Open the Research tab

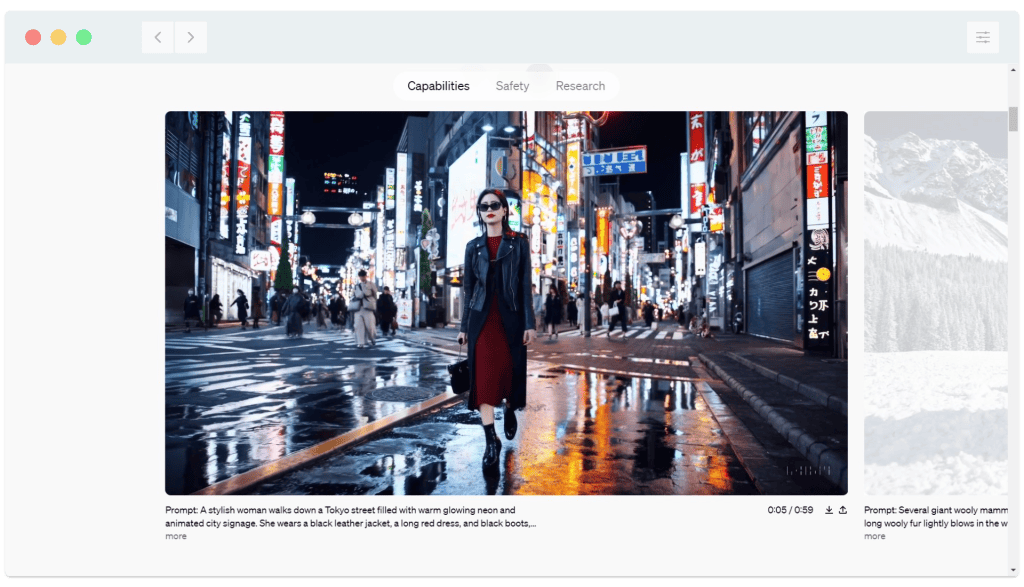click(580, 86)
